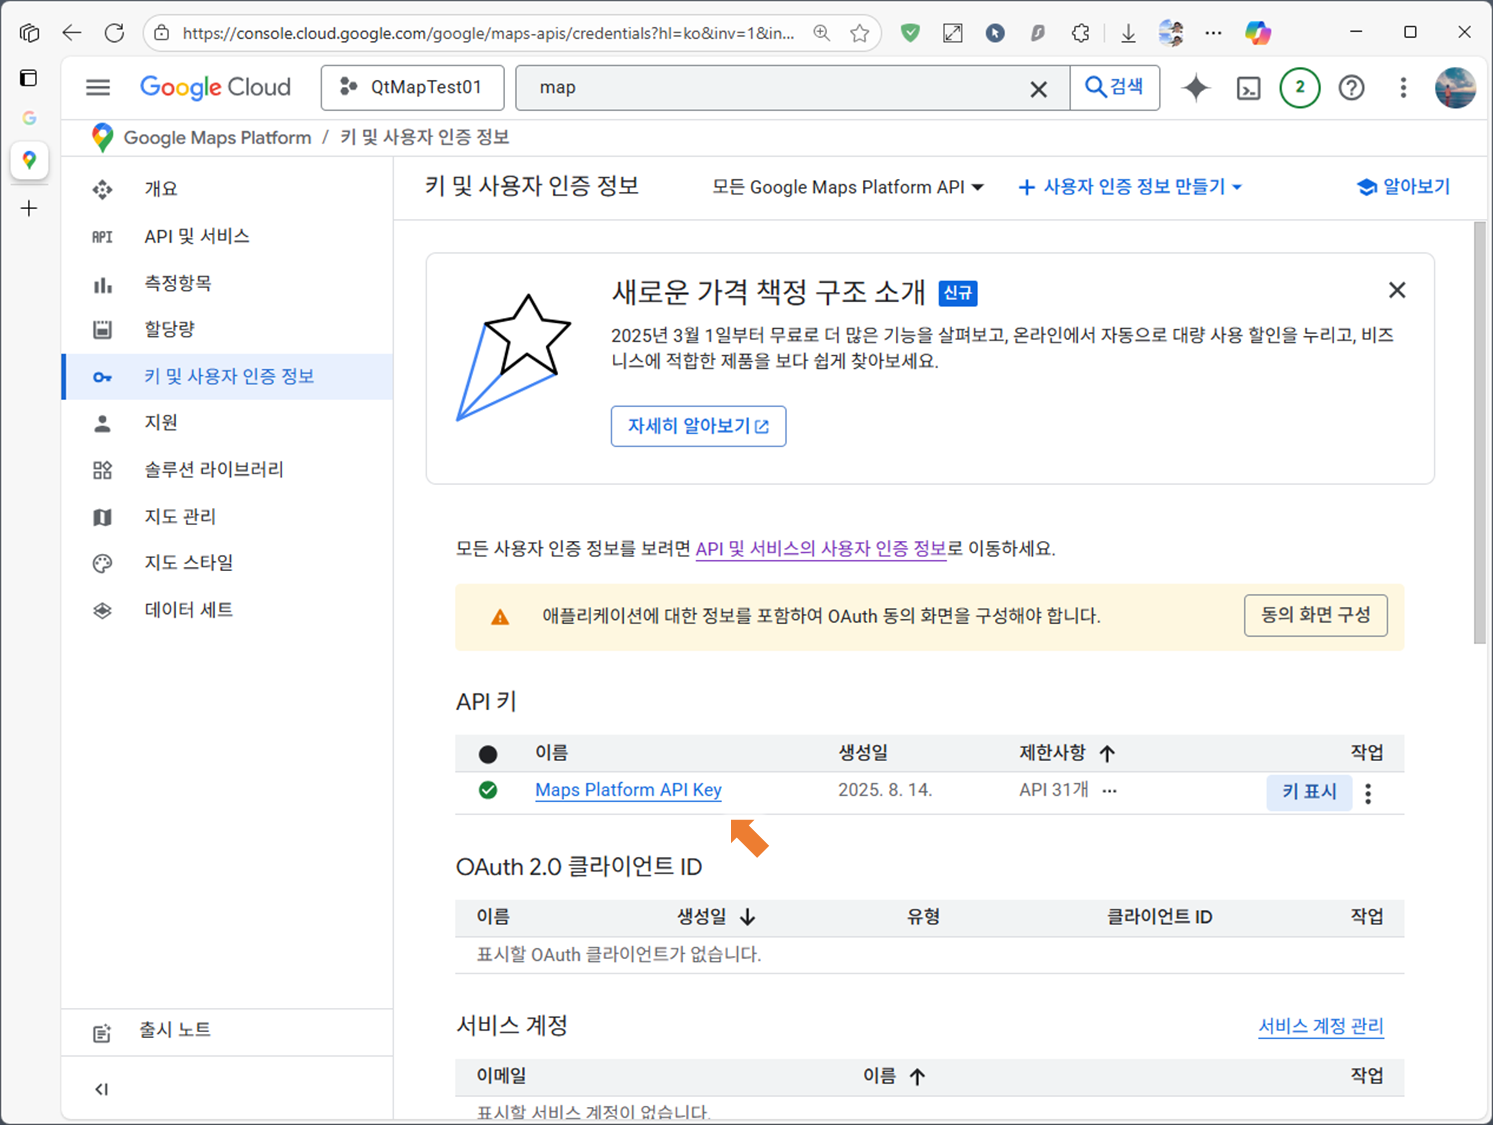This screenshot has width=1493, height=1125.
Task: Open the Google Cloud three-dot settings menu
Action: 1403,88
